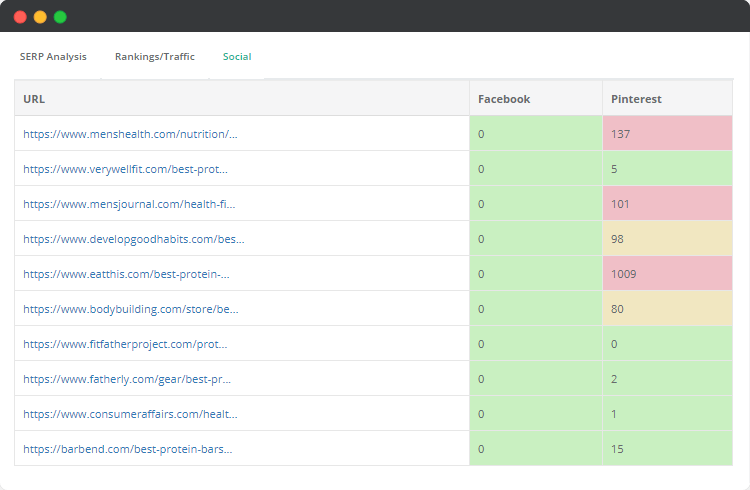Click Pinterest value 1009 for eatthis

pos(667,273)
